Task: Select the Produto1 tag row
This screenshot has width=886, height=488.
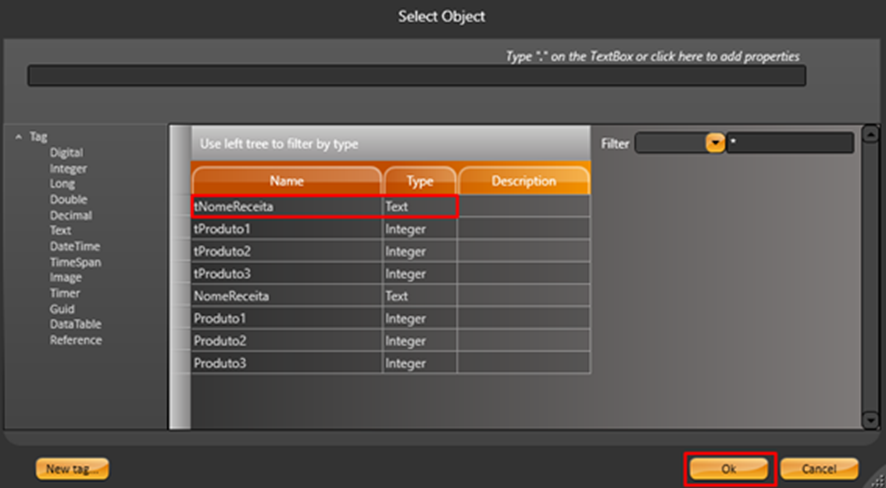Action: tap(286, 319)
